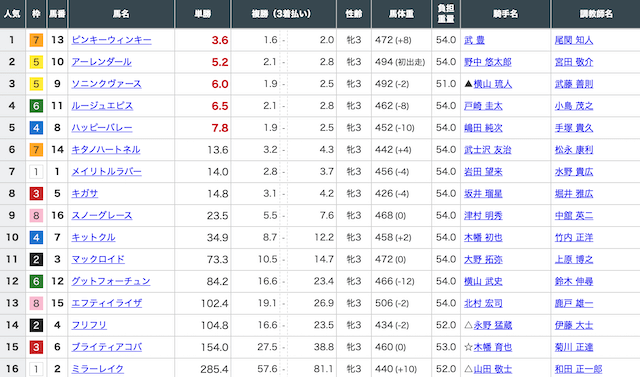The height and width of the screenshot is (377, 640).
Task: View jockey 横山 琉人 profile
Action: pyautogui.click(x=493, y=84)
